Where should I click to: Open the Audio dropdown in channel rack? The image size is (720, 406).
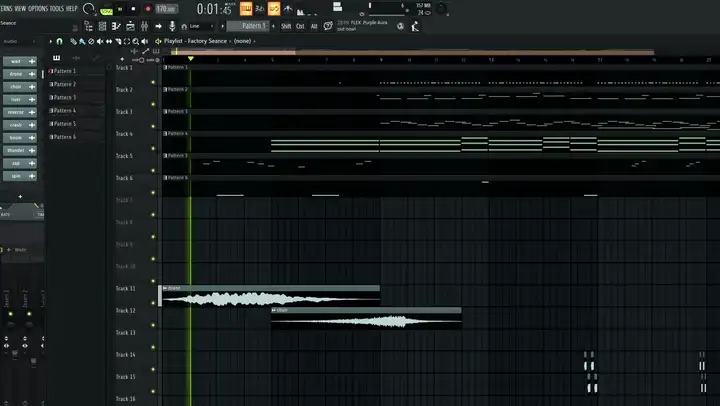pyautogui.click(x=19, y=41)
